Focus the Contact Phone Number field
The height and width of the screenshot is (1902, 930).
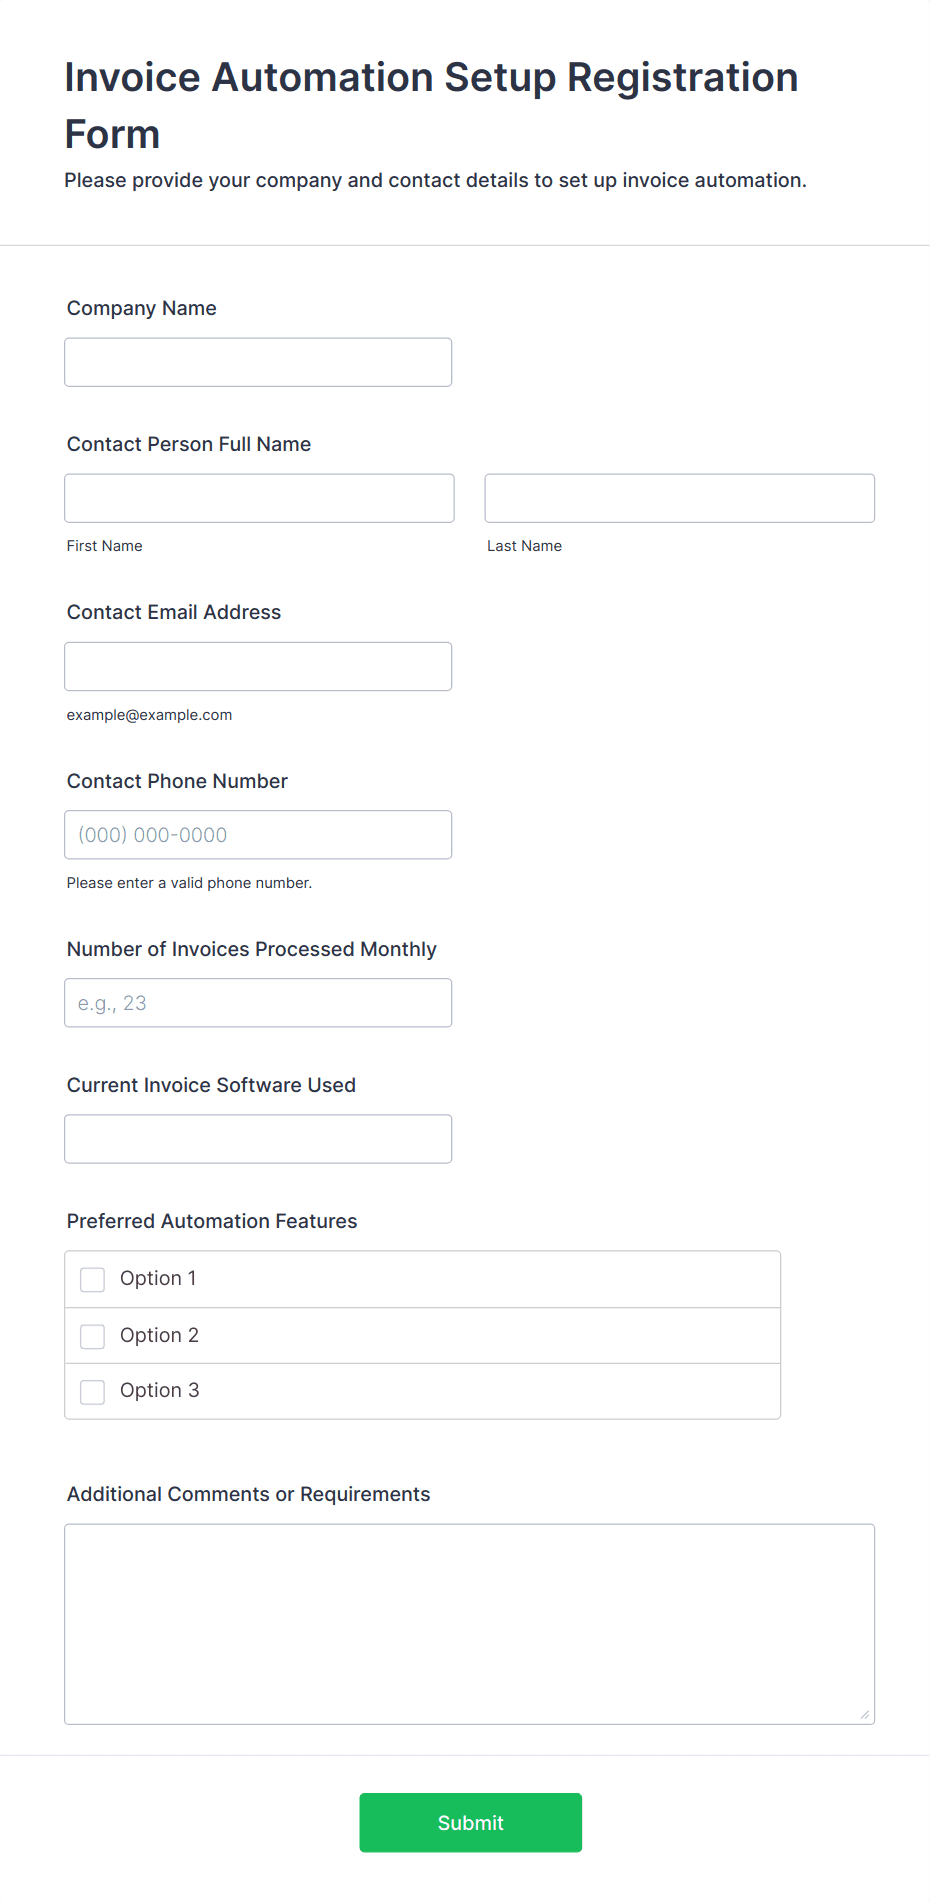point(258,834)
